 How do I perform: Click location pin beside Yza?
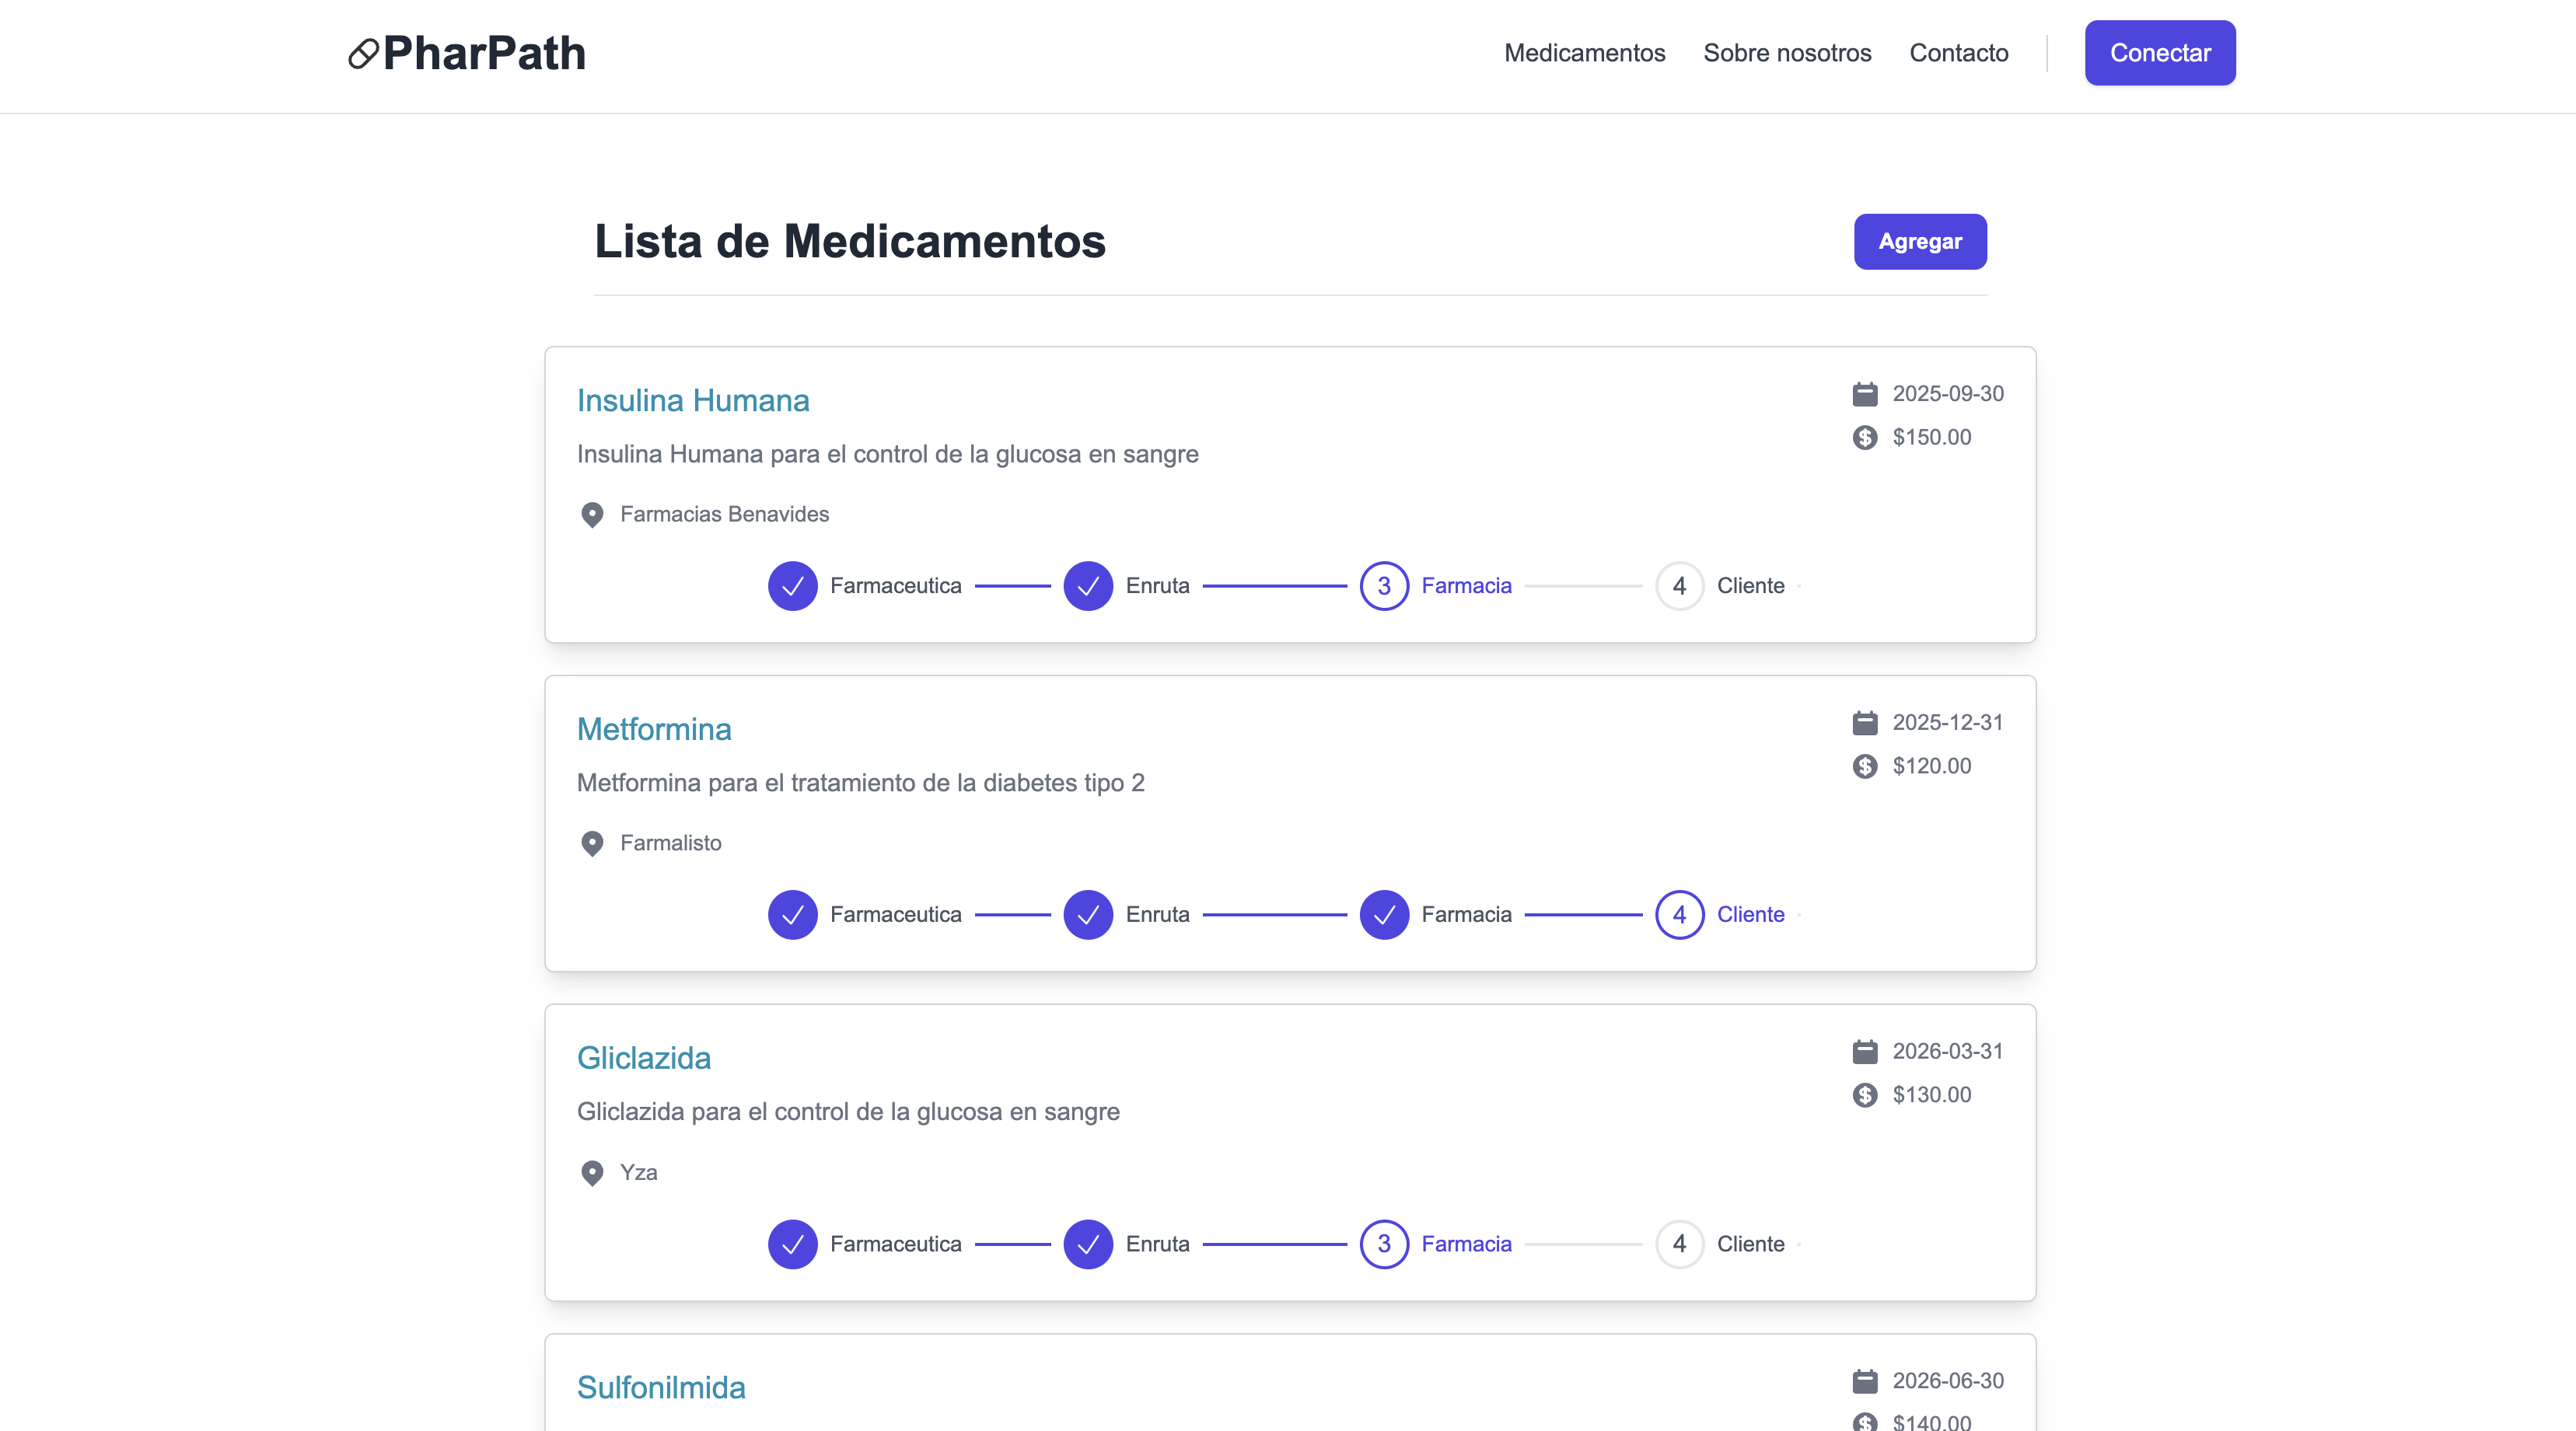592,1173
